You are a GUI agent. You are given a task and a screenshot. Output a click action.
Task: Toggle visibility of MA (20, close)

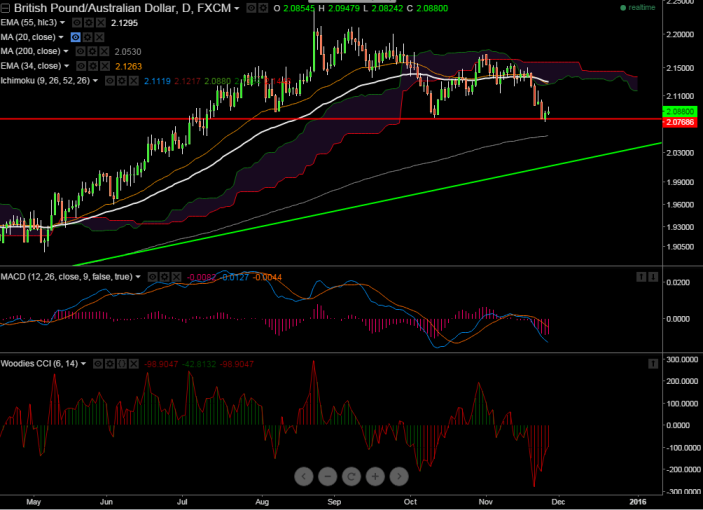(77, 36)
